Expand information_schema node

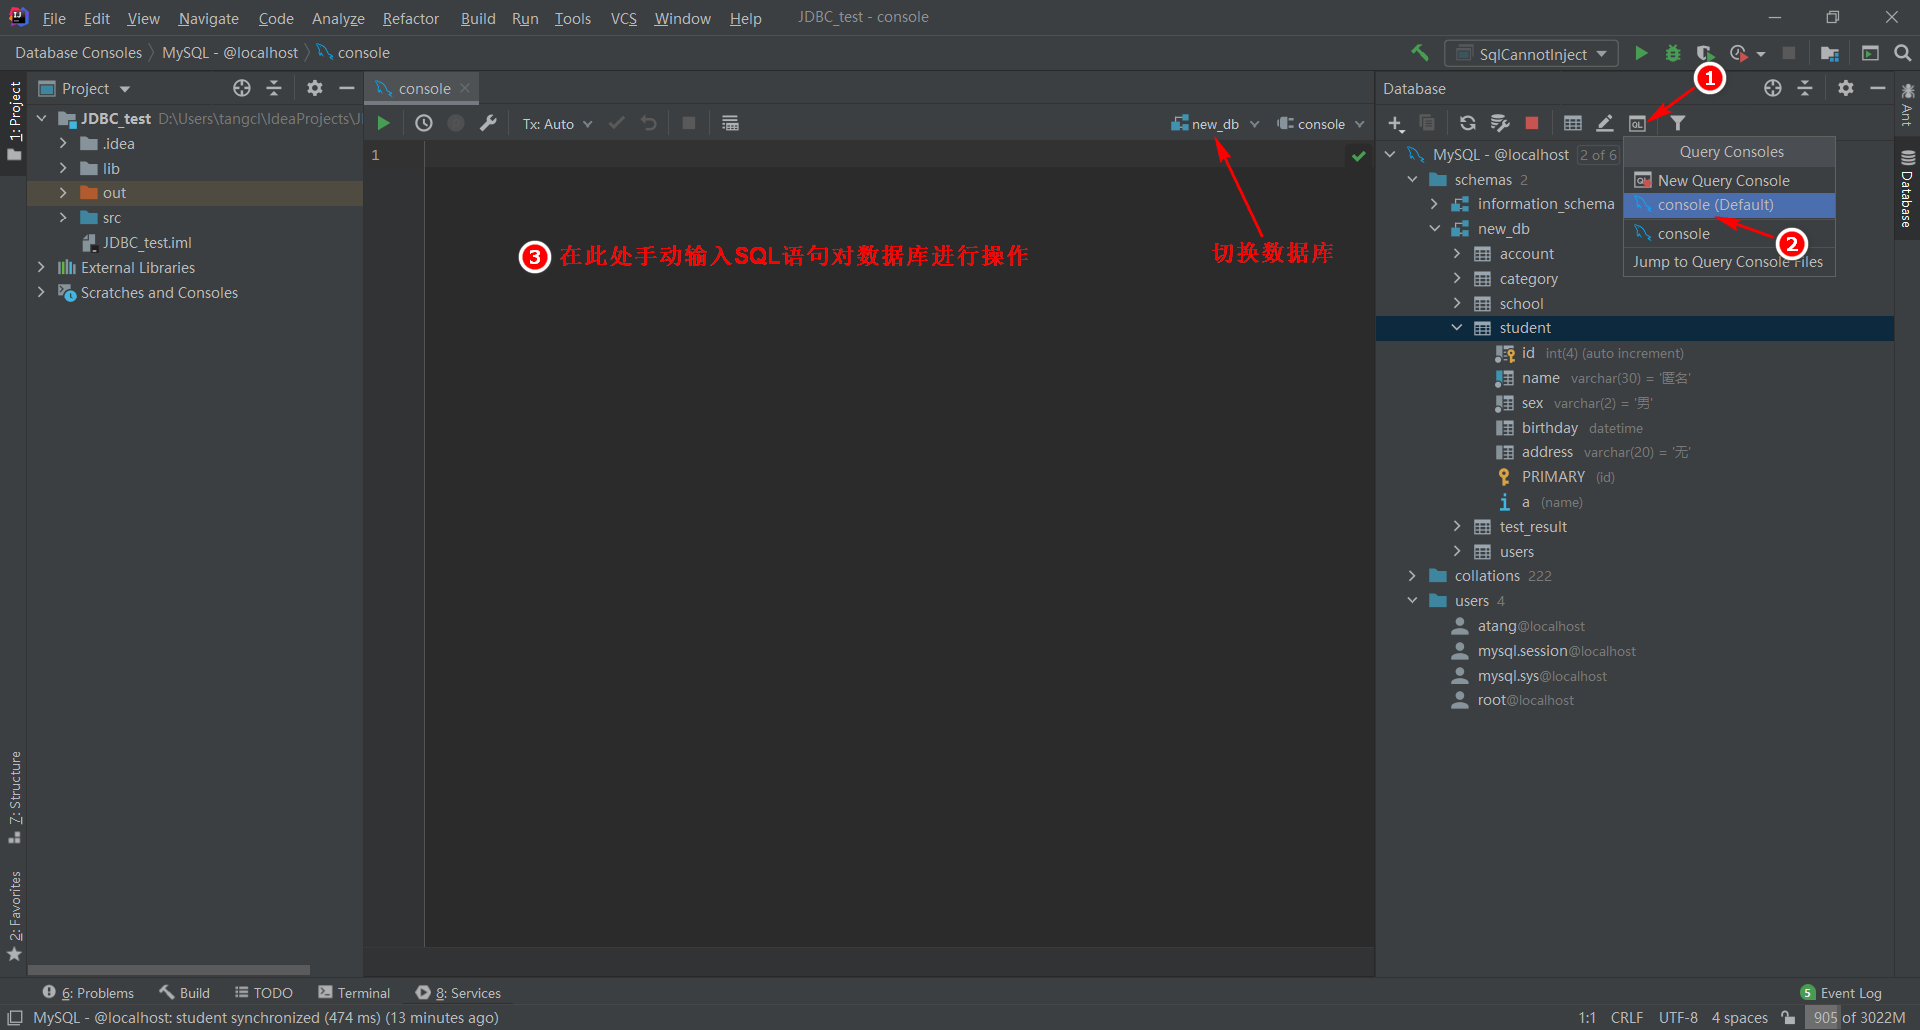pos(1435,203)
